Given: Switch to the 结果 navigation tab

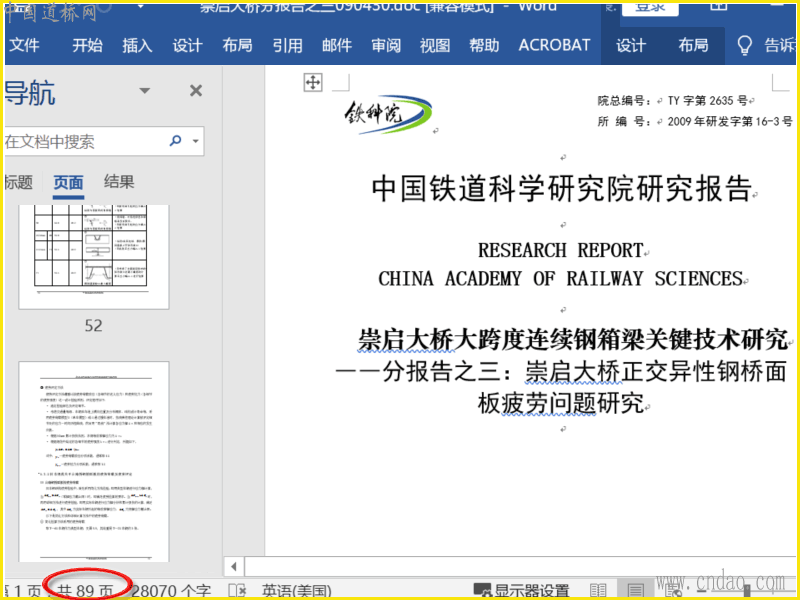Looking at the screenshot, I should (x=119, y=182).
